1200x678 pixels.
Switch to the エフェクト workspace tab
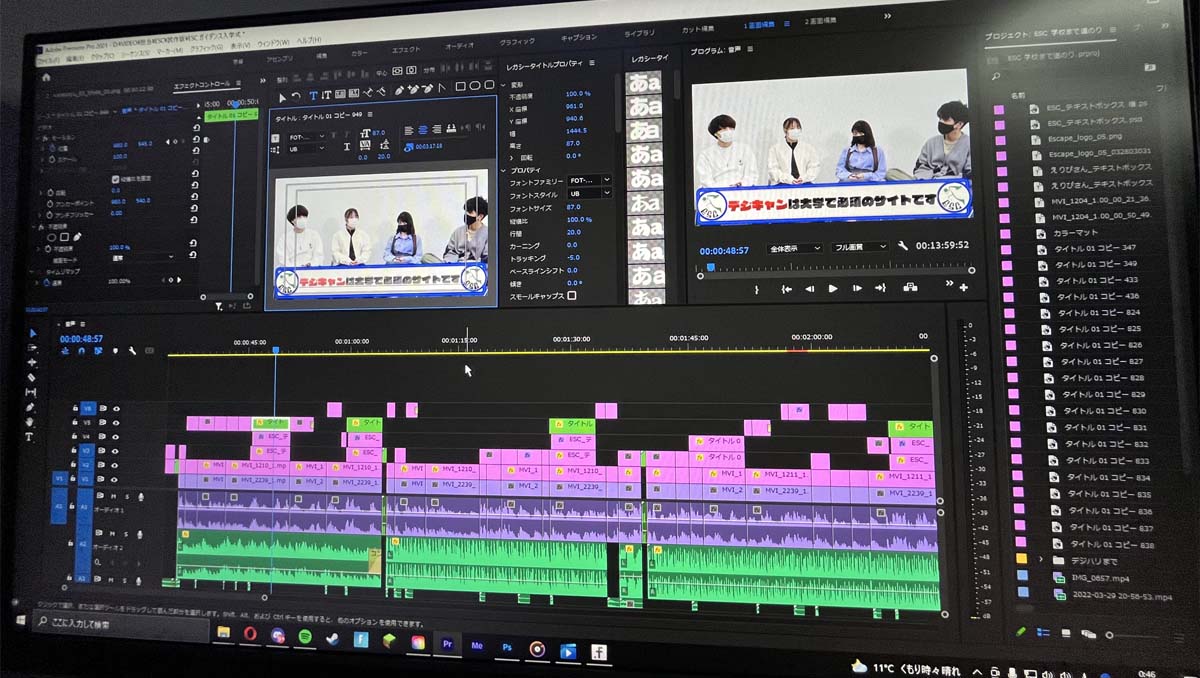[x=406, y=49]
